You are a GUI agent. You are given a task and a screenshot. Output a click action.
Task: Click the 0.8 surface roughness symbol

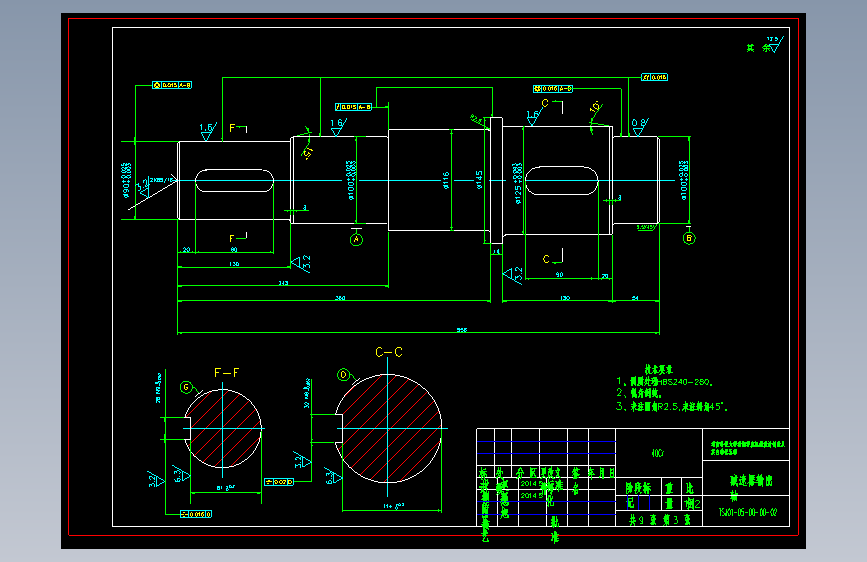pos(640,127)
